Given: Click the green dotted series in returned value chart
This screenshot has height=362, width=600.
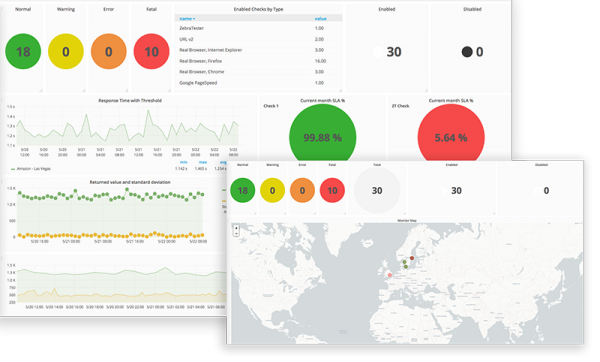Looking at the screenshot, I should click(111, 196).
